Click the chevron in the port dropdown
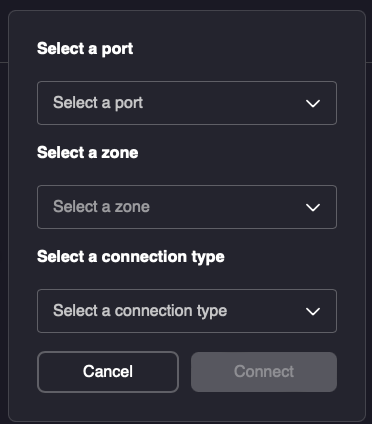372x424 pixels. [x=313, y=103]
